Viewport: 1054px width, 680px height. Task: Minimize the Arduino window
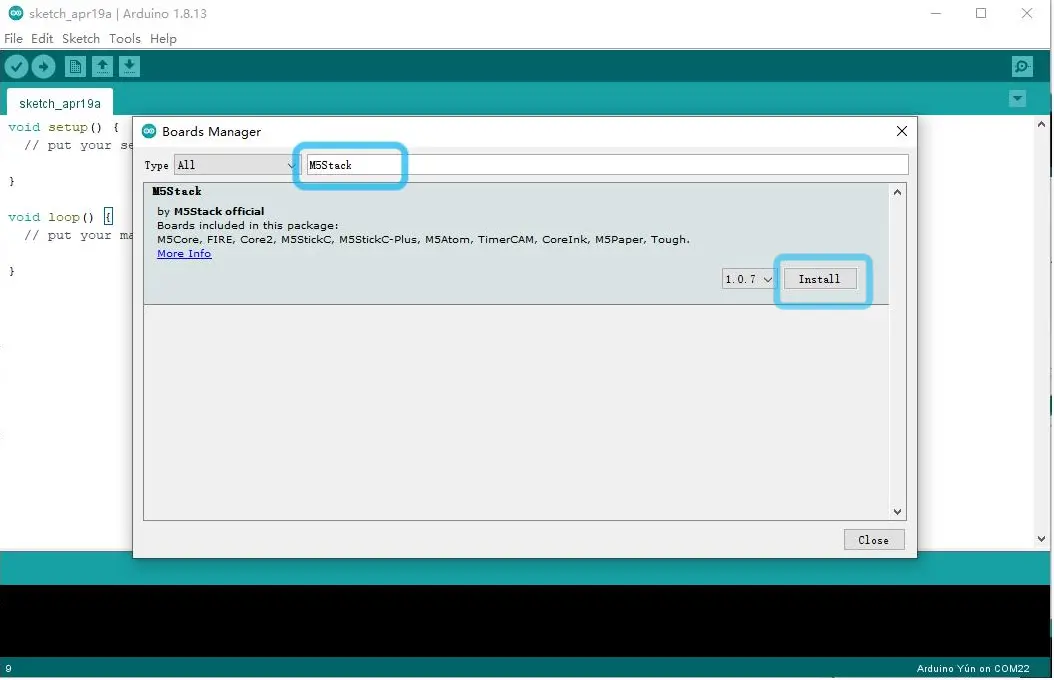coord(935,13)
